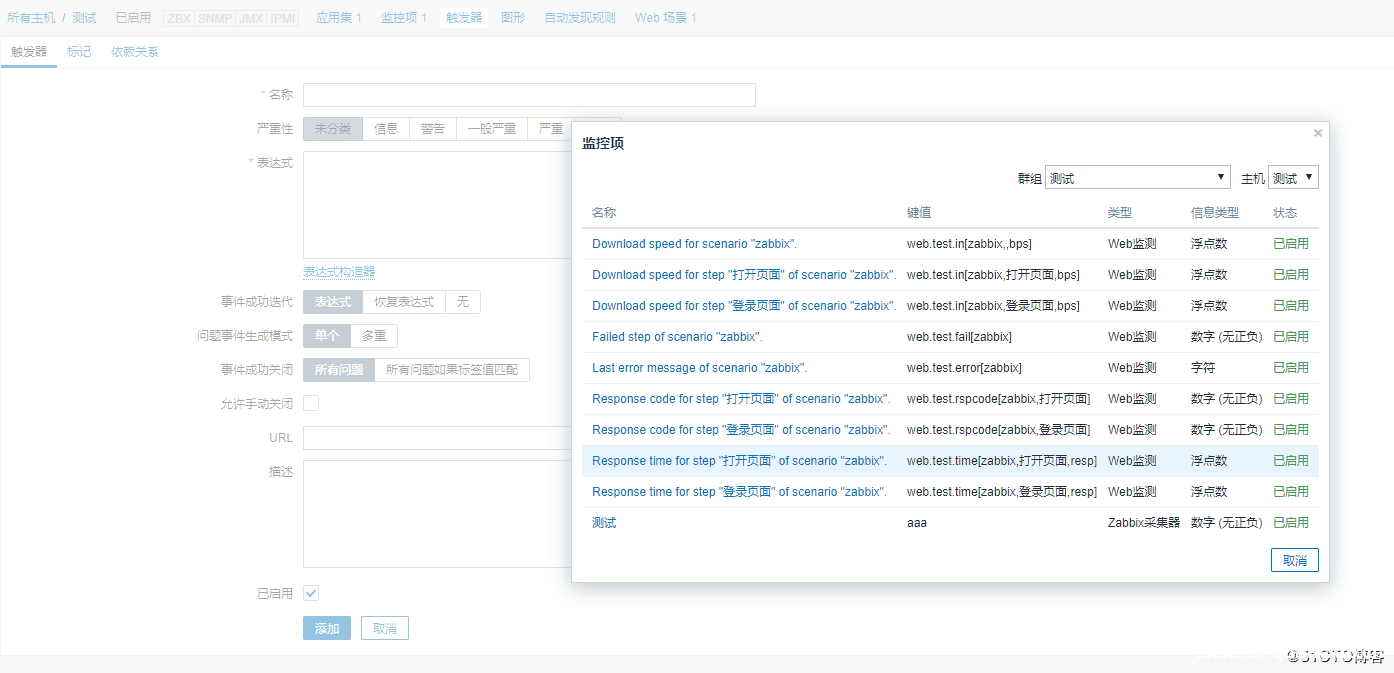Click the 添加 button
This screenshot has width=1394, height=673.
327,628
